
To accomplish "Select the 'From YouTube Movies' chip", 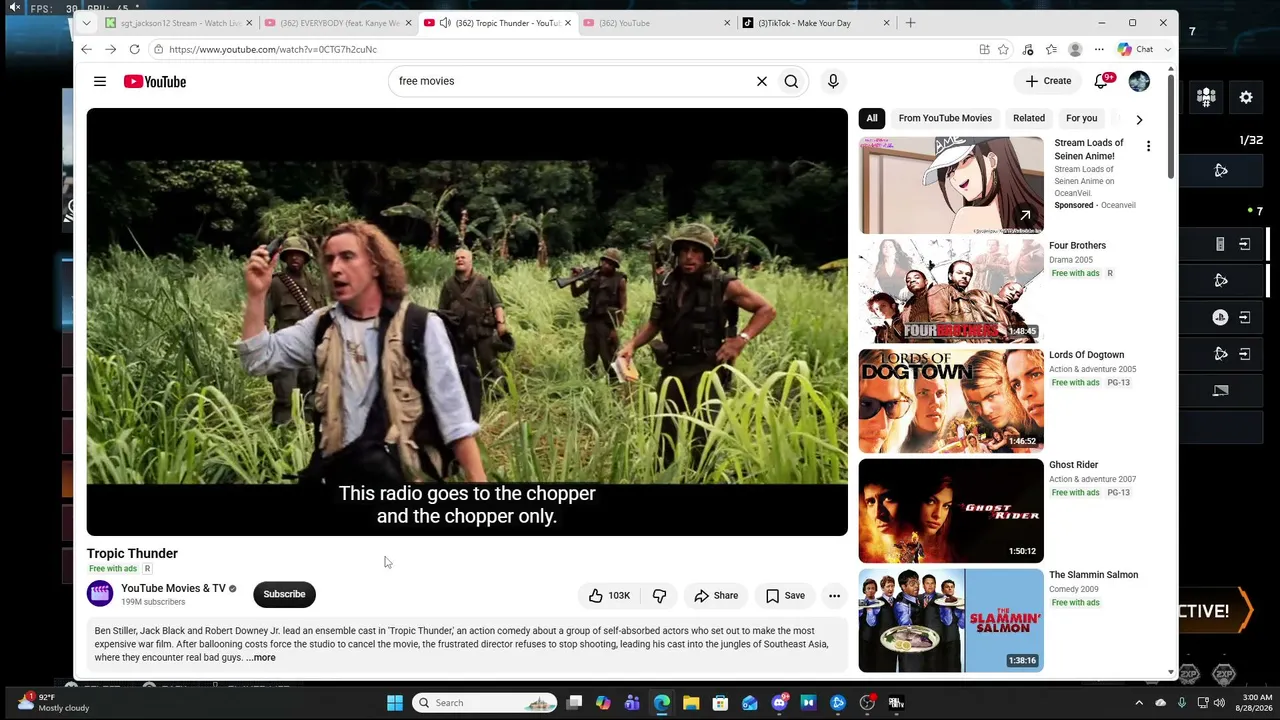I will click(x=945, y=118).
